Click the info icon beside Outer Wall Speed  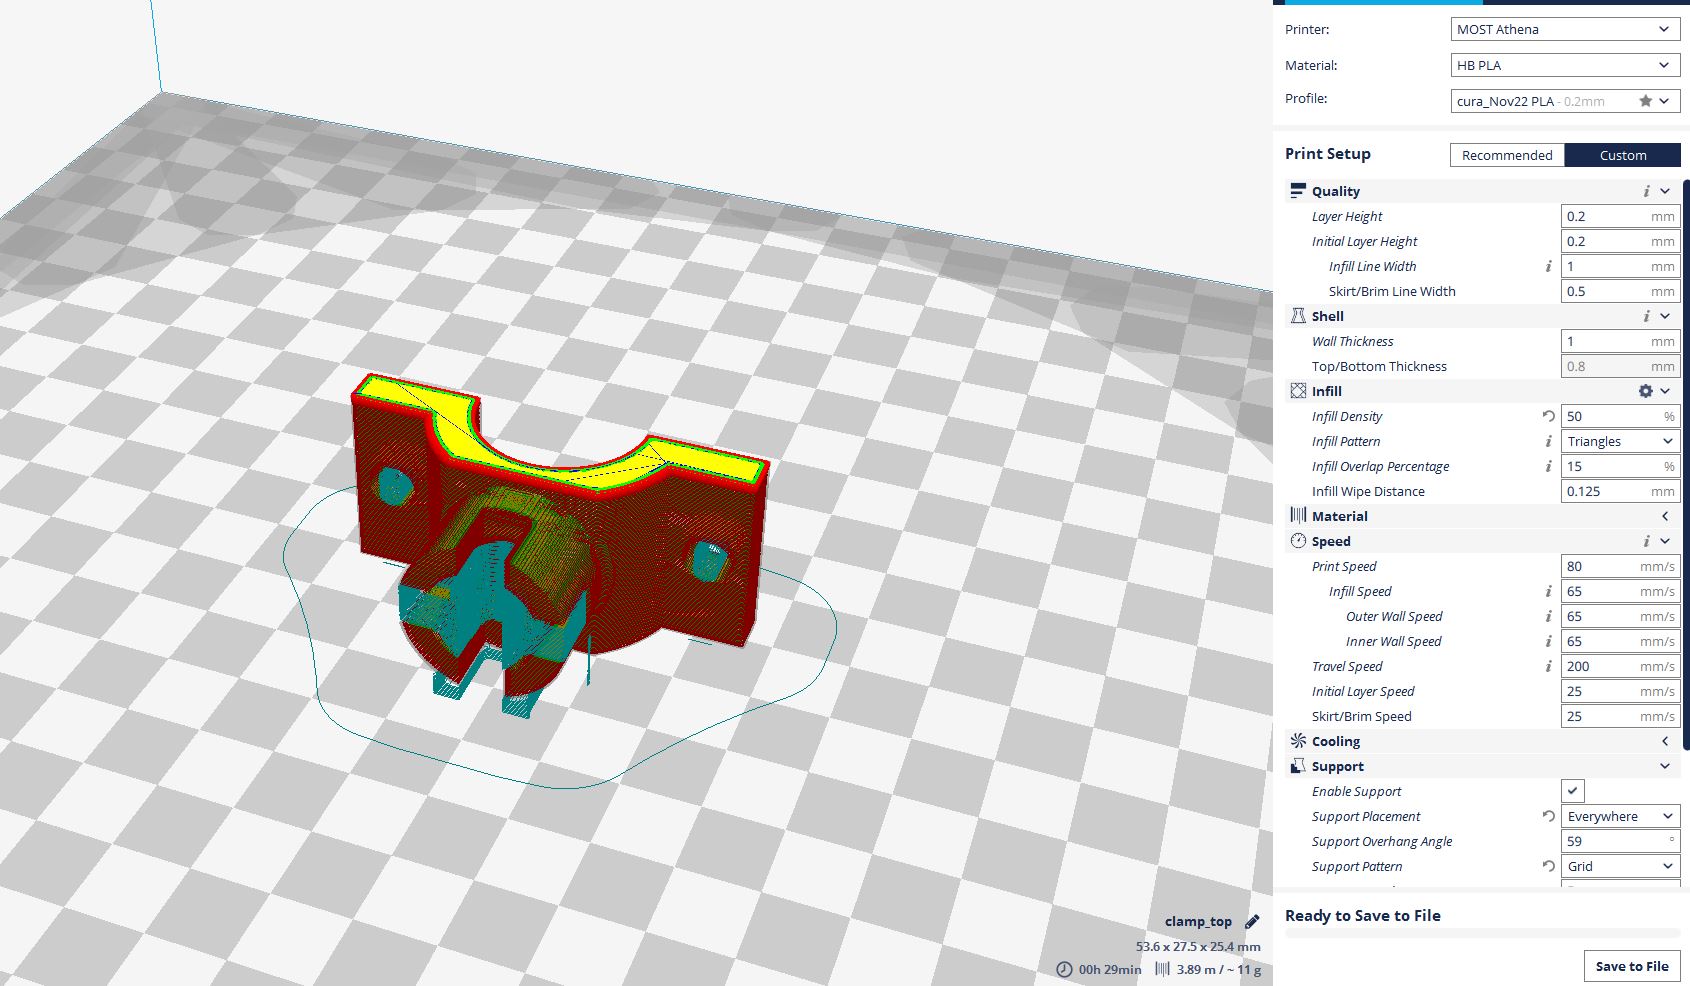[x=1548, y=616]
